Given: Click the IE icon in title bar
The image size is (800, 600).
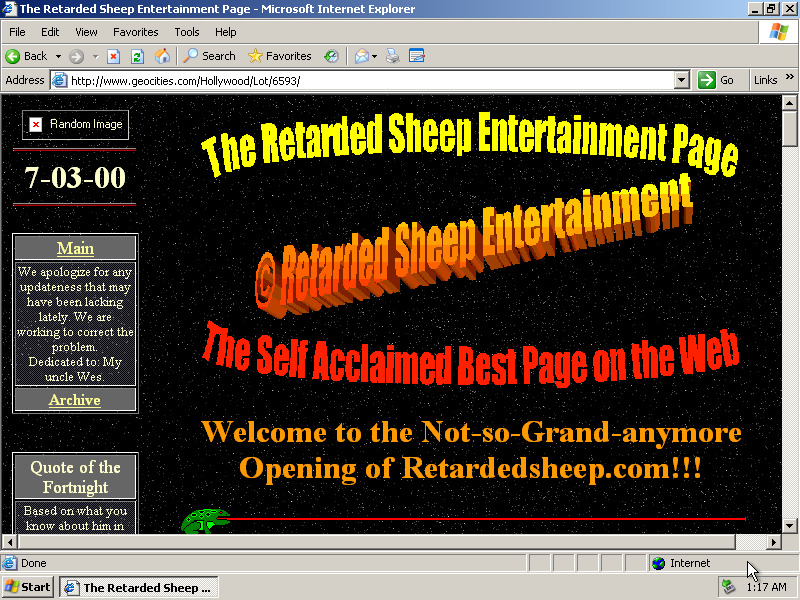Looking at the screenshot, I should pos(9,9).
